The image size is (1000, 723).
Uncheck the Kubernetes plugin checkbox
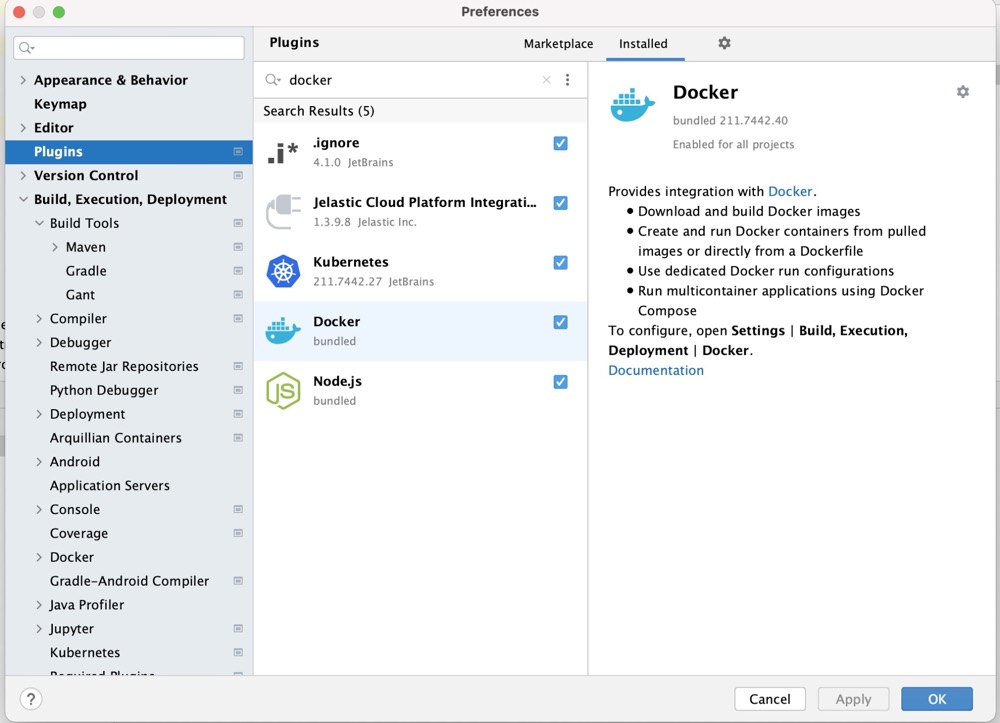(x=560, y=262)
